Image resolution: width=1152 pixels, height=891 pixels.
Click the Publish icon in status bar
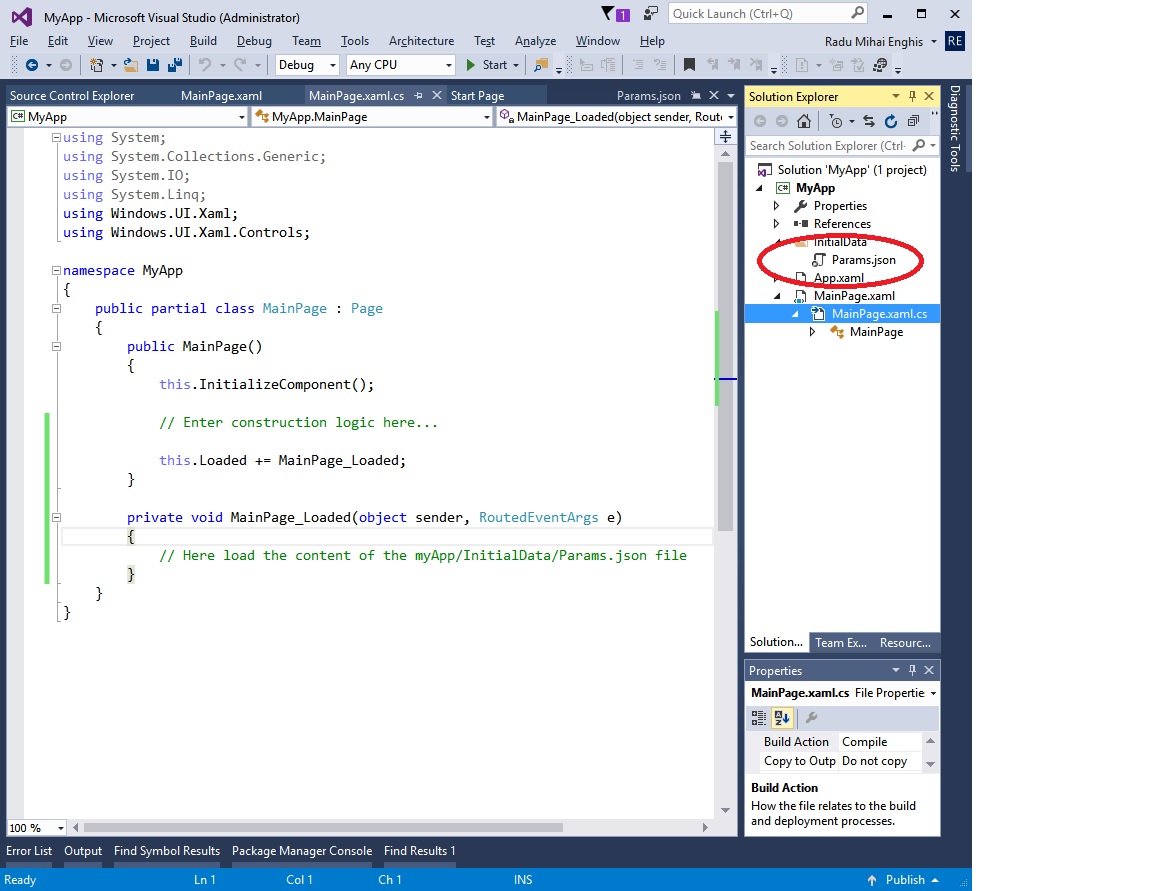pos(872,880)
